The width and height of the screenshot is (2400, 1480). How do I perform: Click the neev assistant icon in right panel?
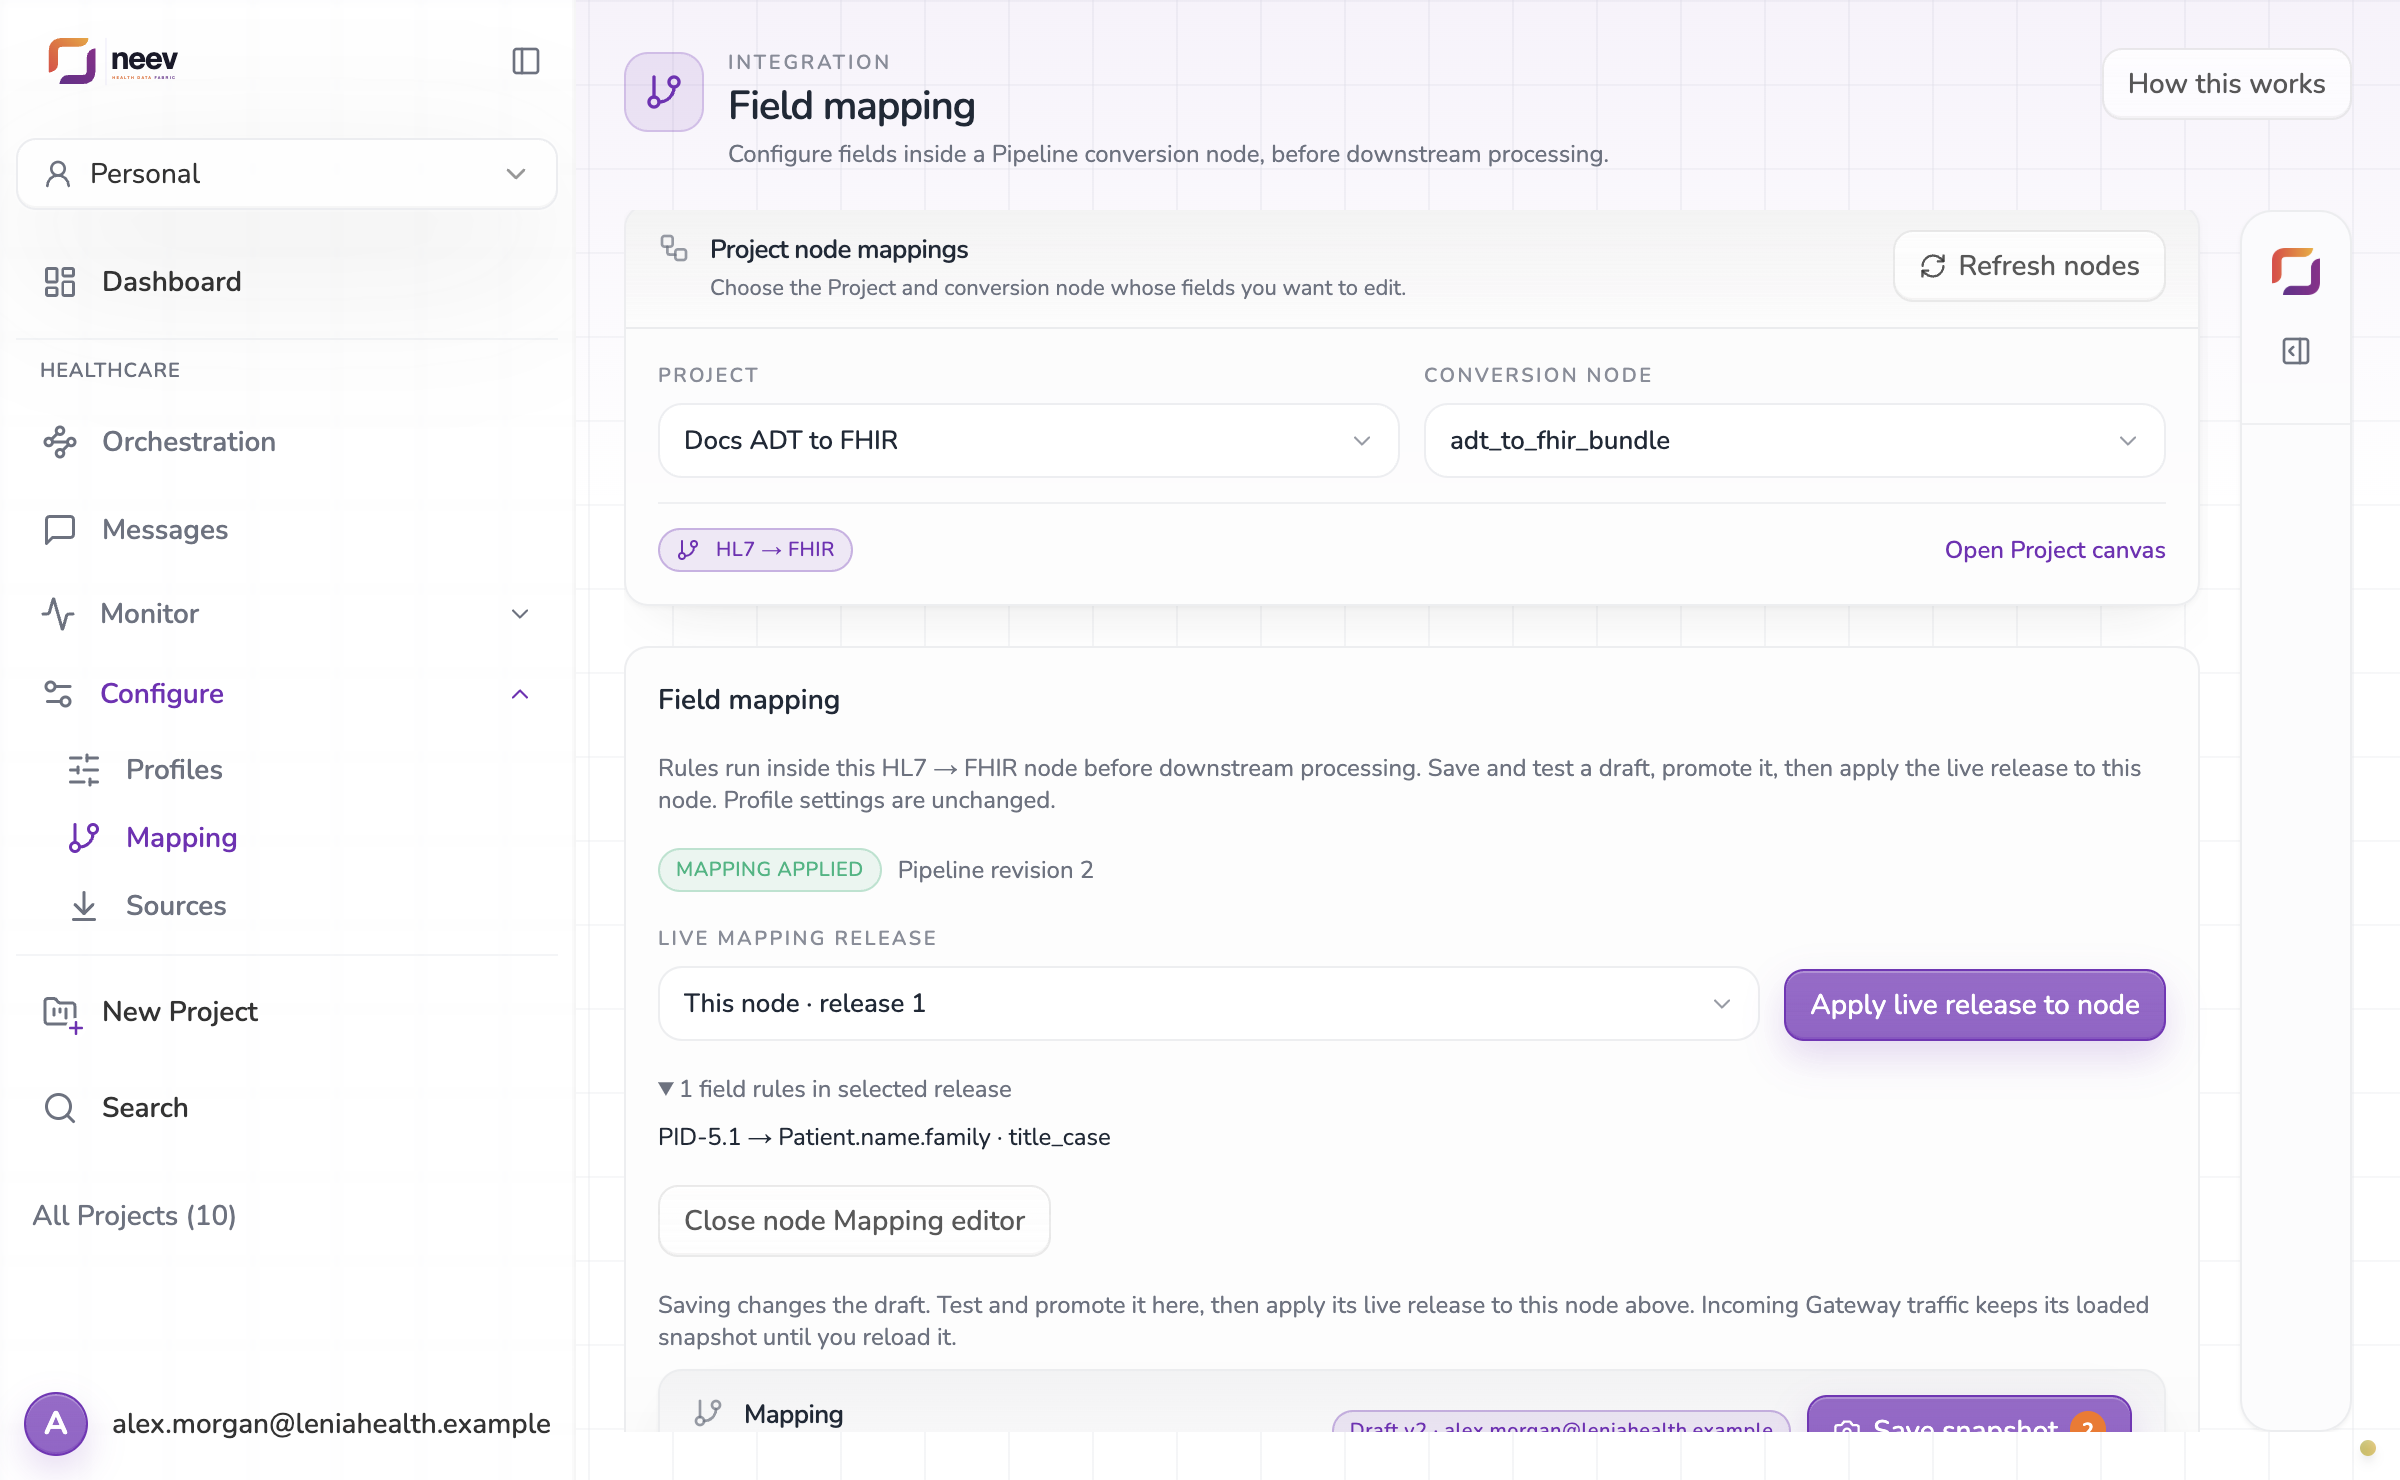(2296, 272)
